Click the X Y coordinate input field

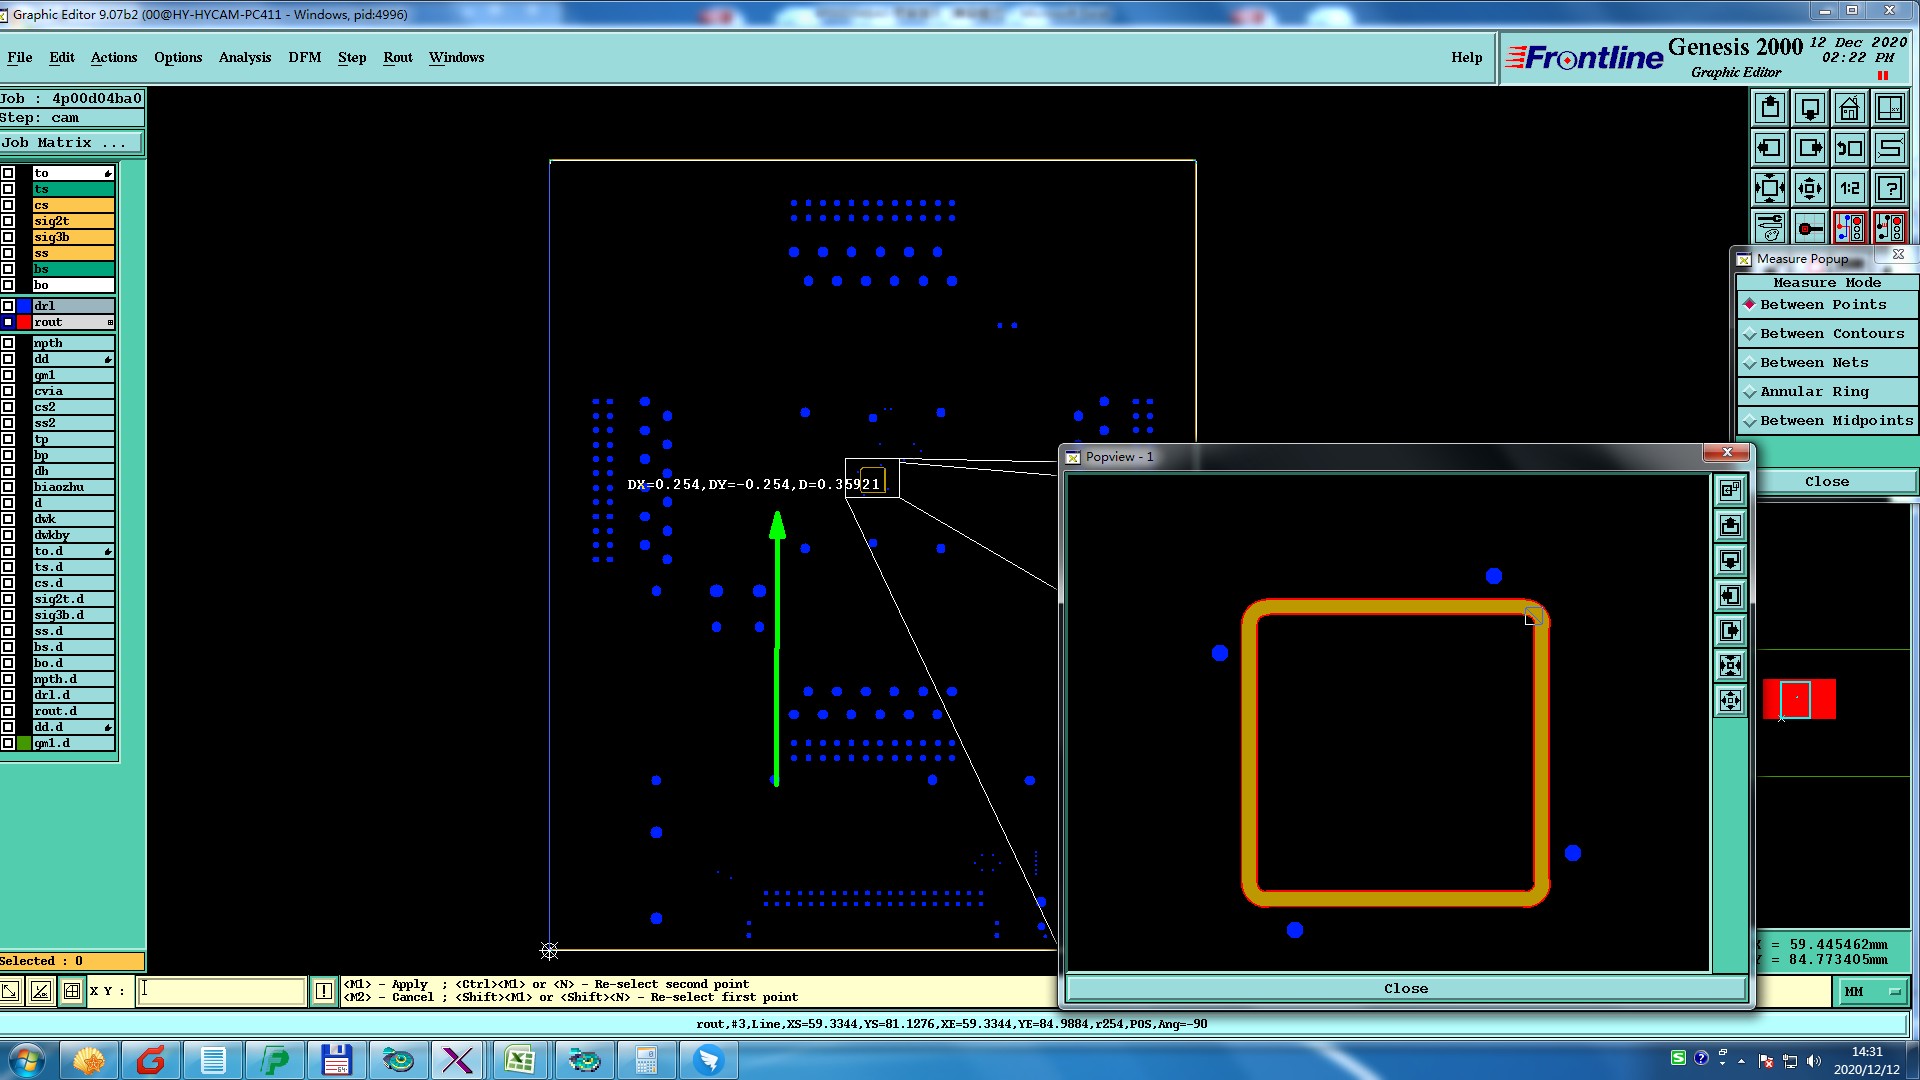pos(220,991)
